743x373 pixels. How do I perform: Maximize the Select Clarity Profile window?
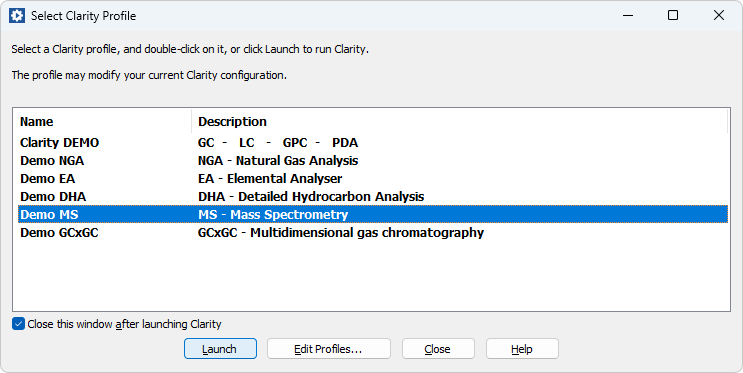pyautogui.click(x=673, y=16)
